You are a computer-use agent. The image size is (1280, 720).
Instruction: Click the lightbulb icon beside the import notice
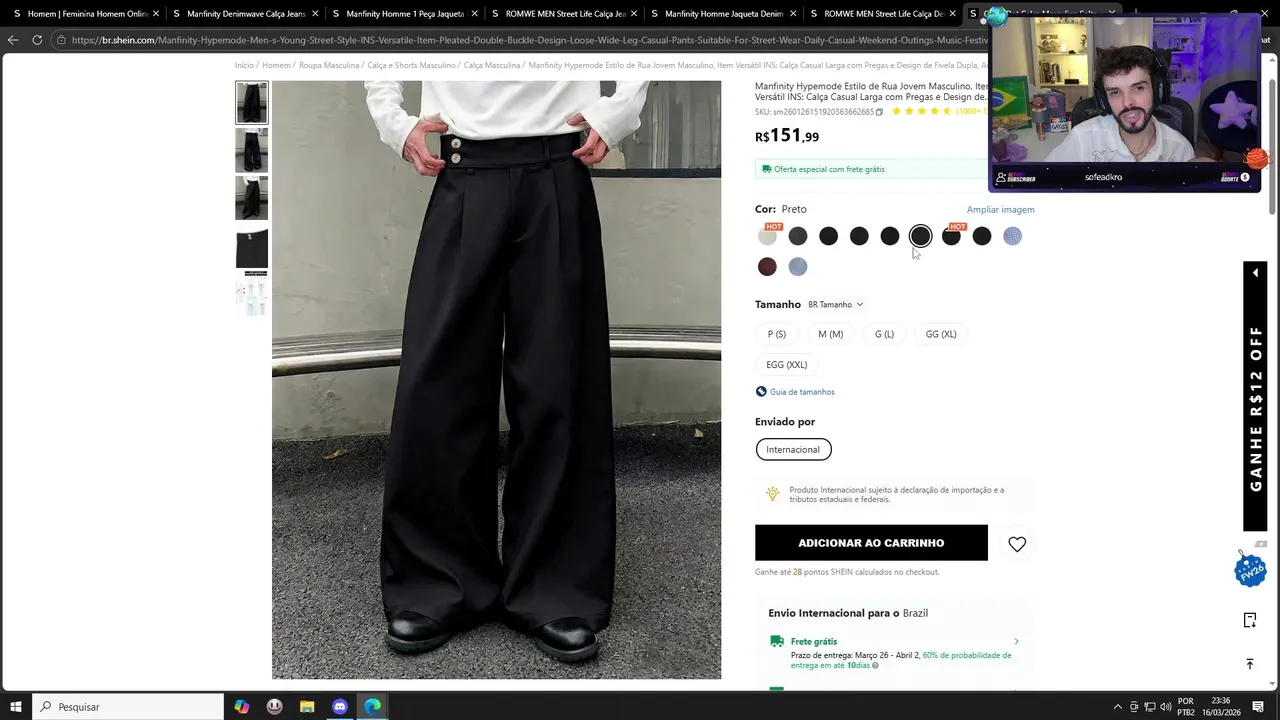pos(772,494)
